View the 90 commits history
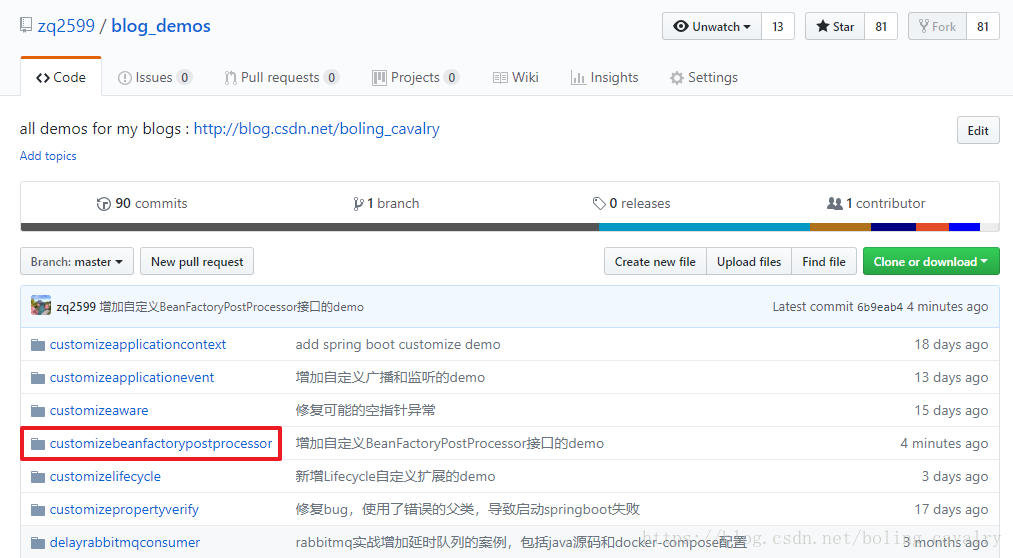Viewport: 1013px width, 558px height. click(x=142, y=203)
